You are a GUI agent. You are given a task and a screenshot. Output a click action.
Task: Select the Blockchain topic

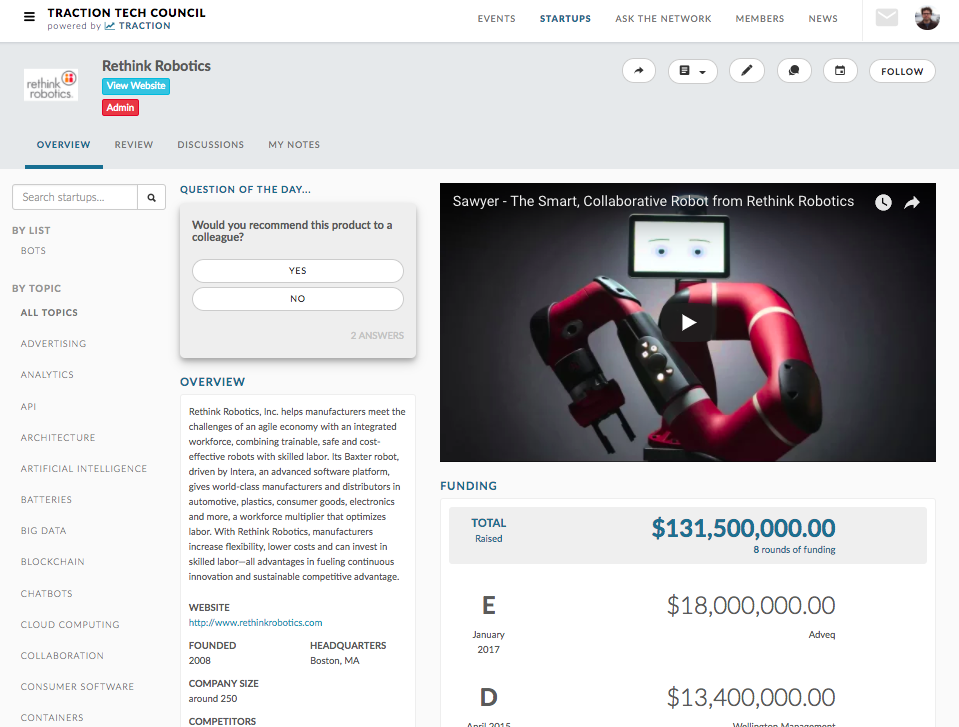click(53, 562)
